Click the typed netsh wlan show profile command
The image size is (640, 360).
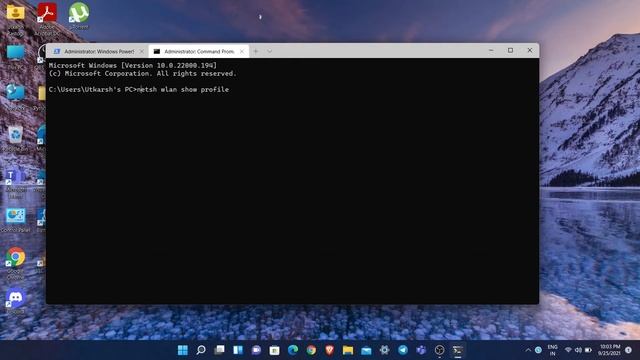coord(183,89)
